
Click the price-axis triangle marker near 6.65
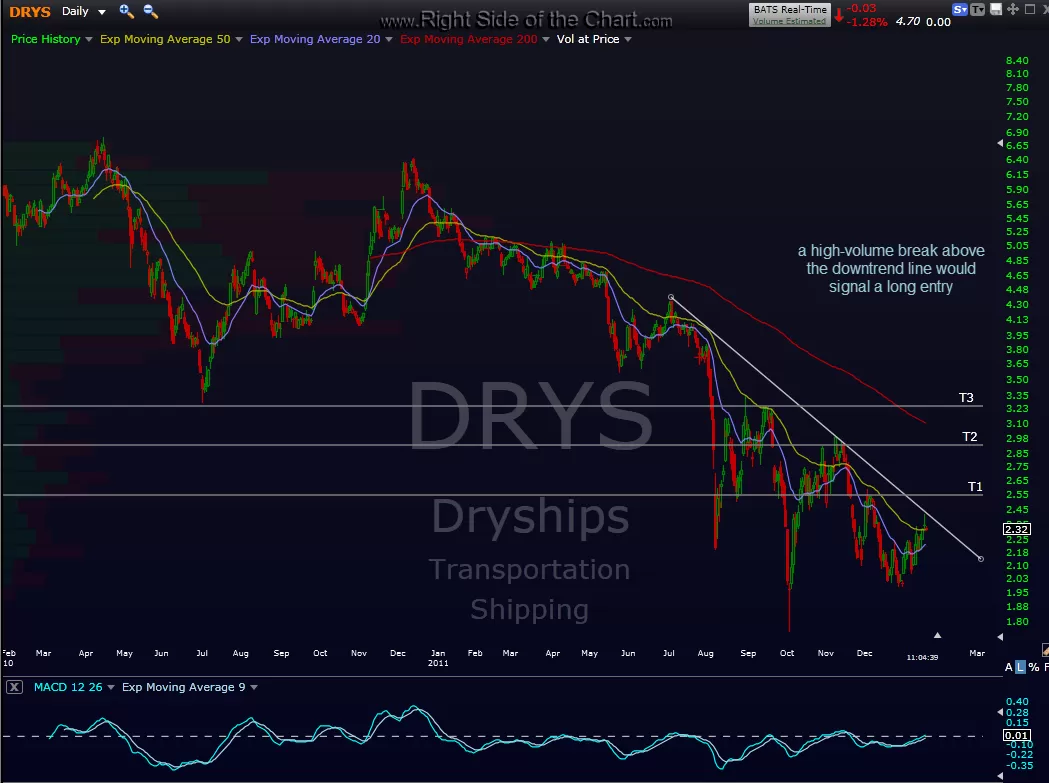pos(1000,143)
